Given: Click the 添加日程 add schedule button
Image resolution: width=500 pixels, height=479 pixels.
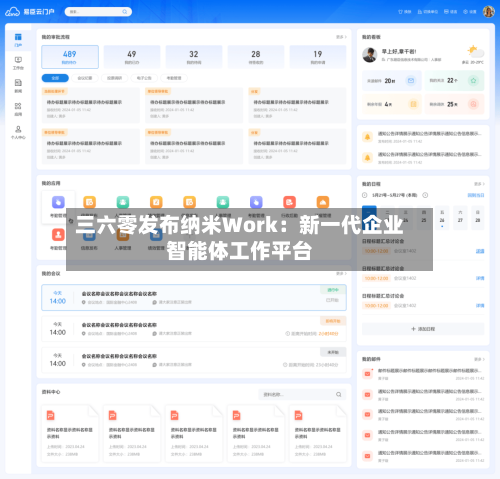Looking at the screenshot, I should tap(423, 329).
